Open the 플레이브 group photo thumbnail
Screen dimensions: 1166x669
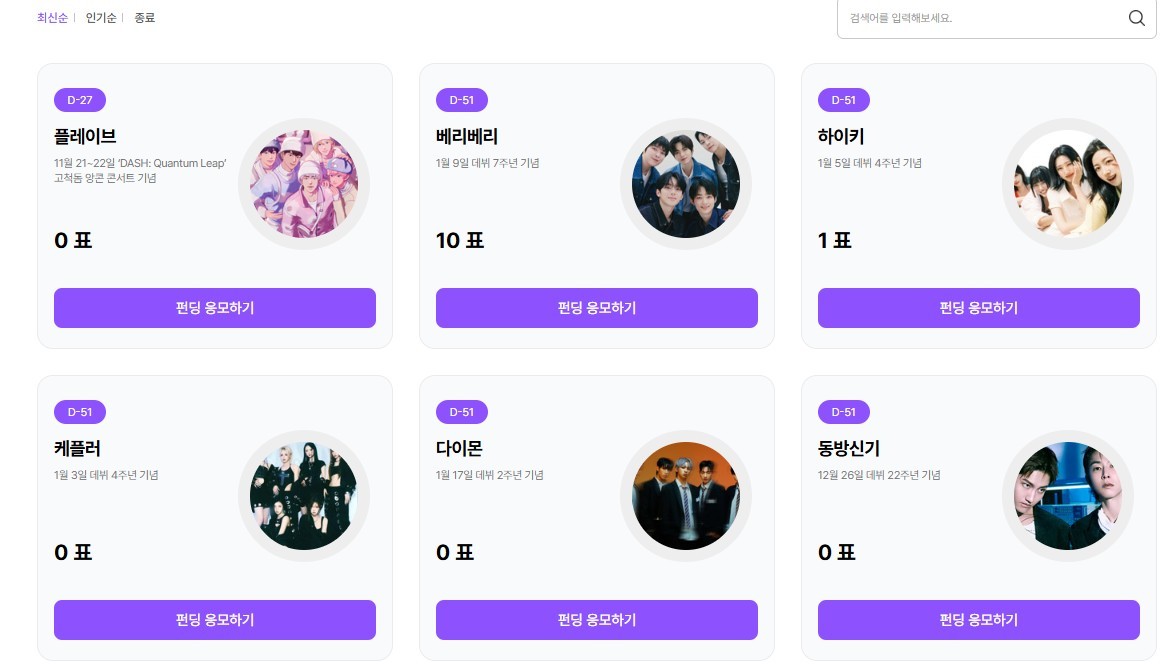[x=304, y=184]
